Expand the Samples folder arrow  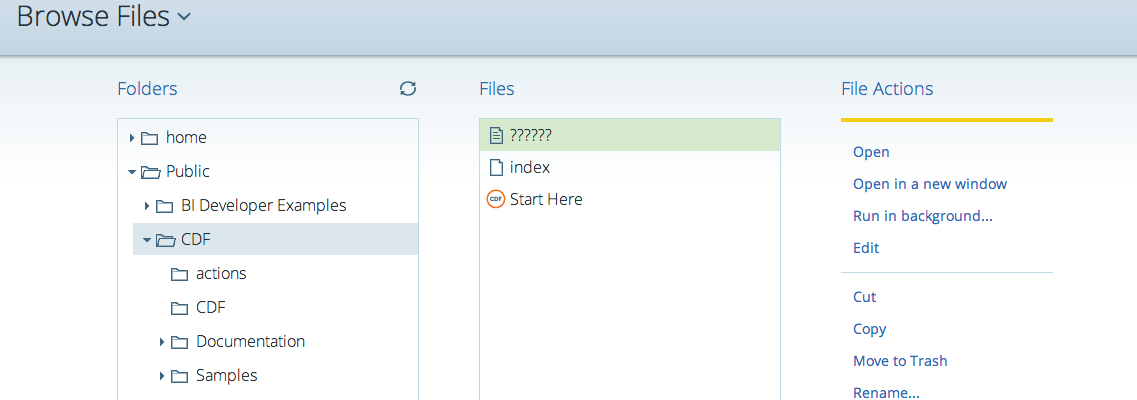162,376
